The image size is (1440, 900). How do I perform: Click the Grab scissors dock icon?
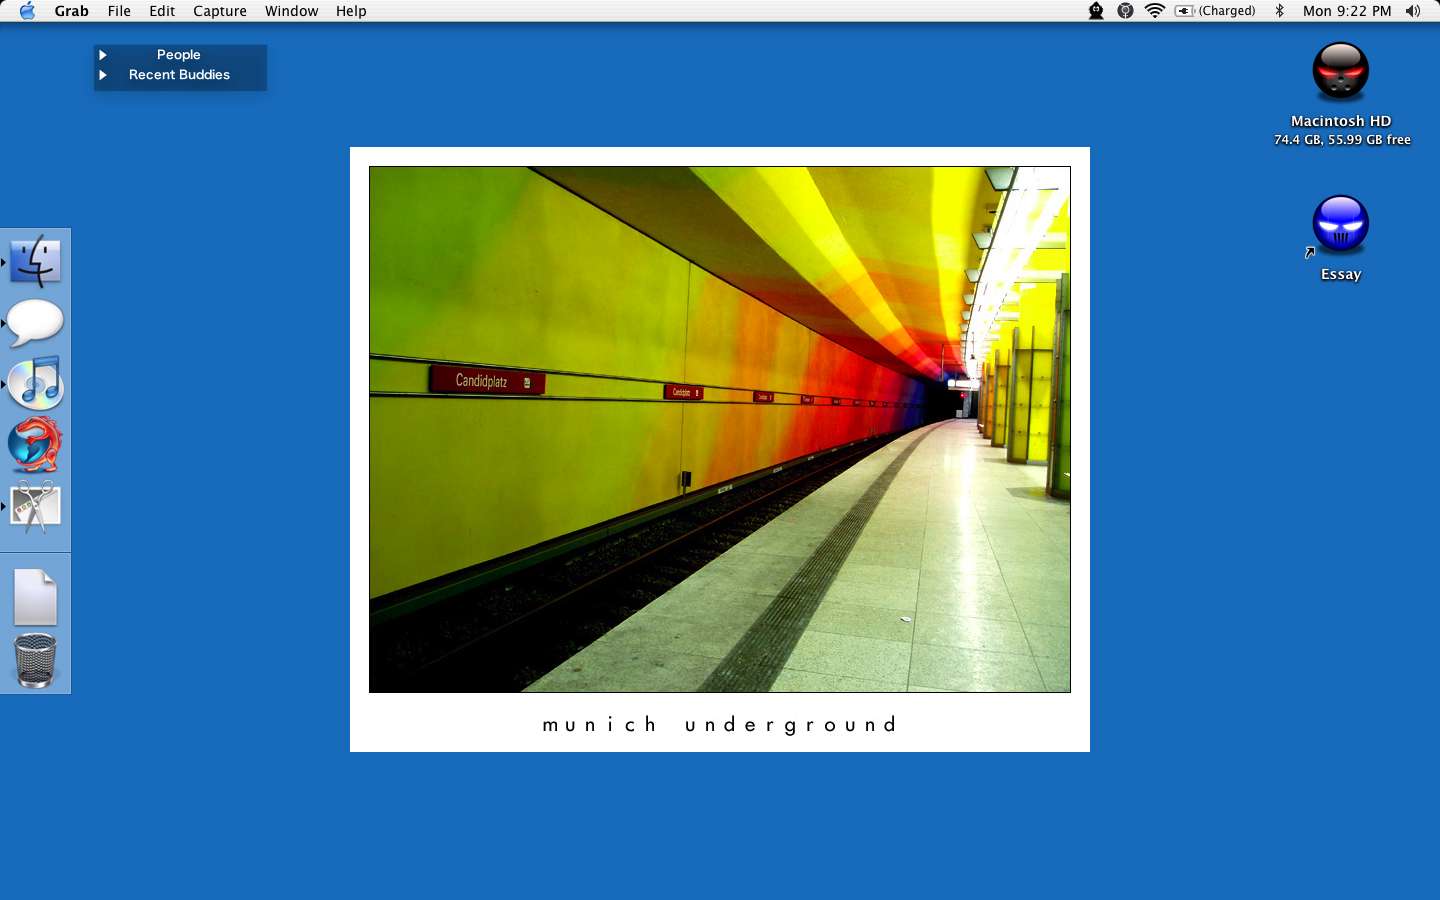pos(36,507)
